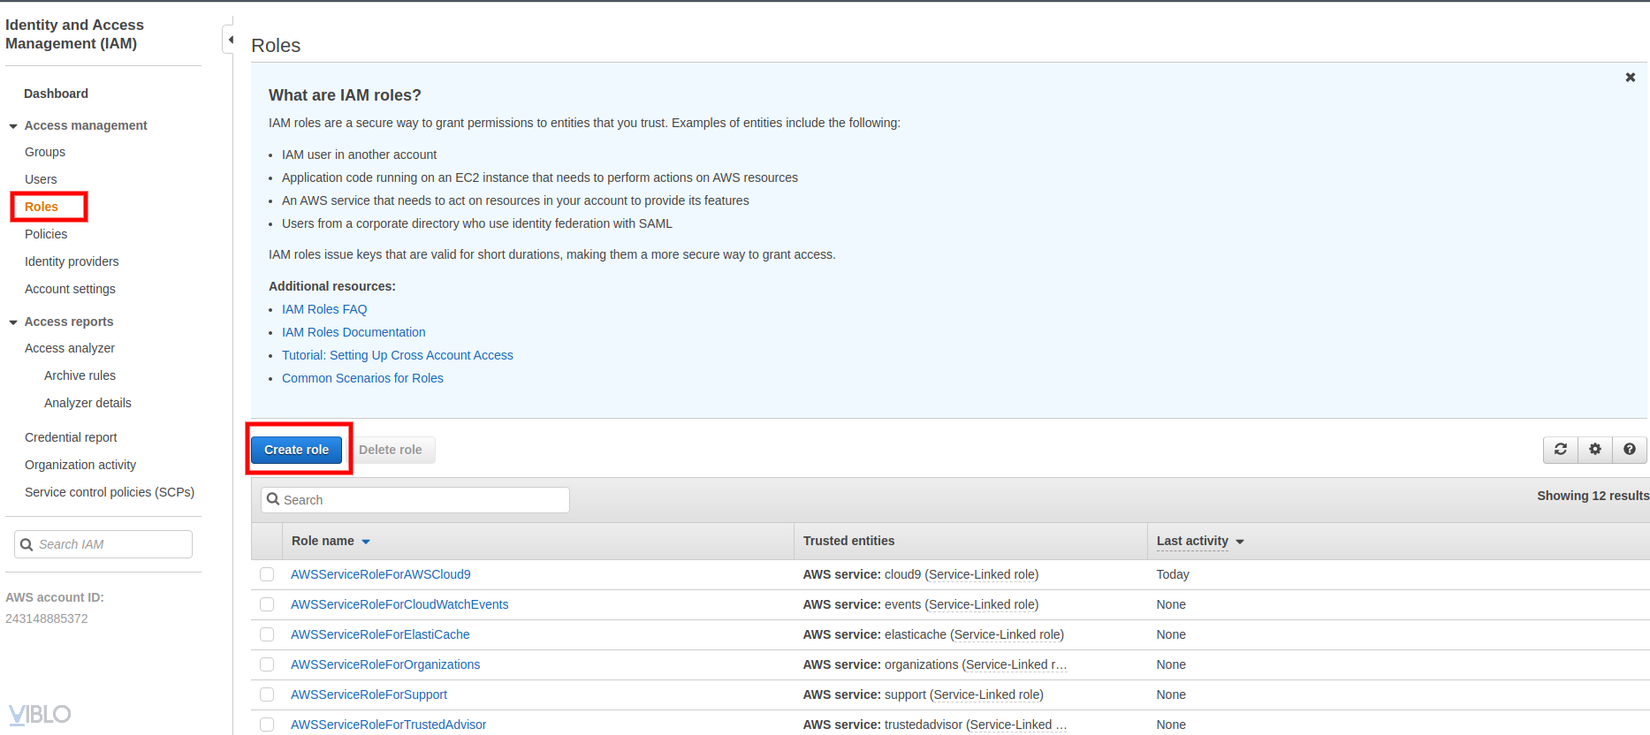Collapse the Access management section
This screenshot has height=735, width=1650.
(x=13, y=126)
